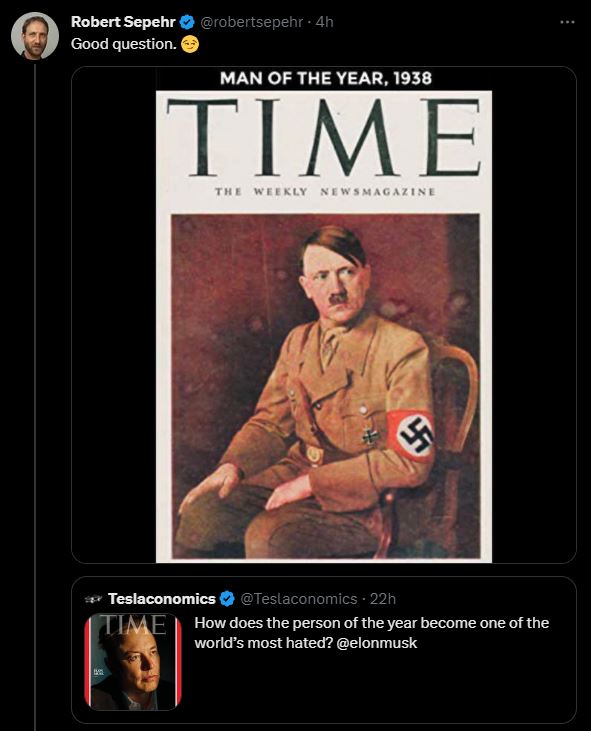Viewport: 591px width, 731px height.
Task: Click the quoted tweet's 22h timestamp
Action: tap(383, 599)
